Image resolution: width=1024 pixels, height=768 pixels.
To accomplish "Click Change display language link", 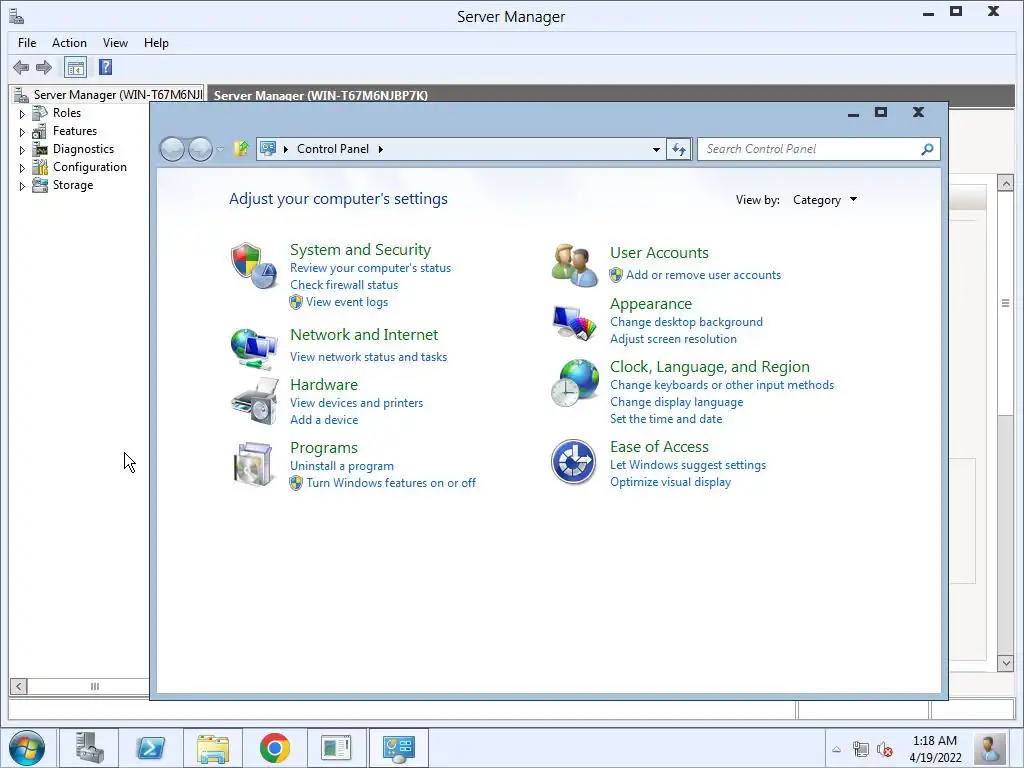I will 677,402.
